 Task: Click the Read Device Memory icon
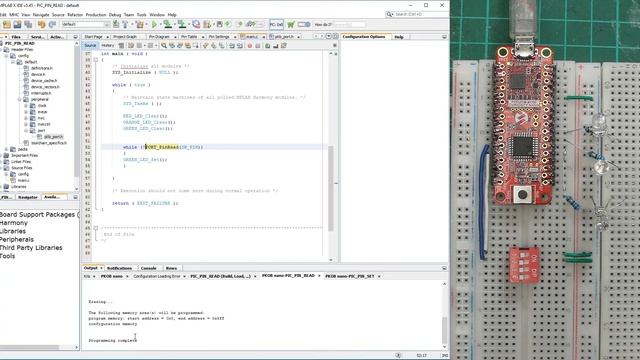(x=182, y=24)
